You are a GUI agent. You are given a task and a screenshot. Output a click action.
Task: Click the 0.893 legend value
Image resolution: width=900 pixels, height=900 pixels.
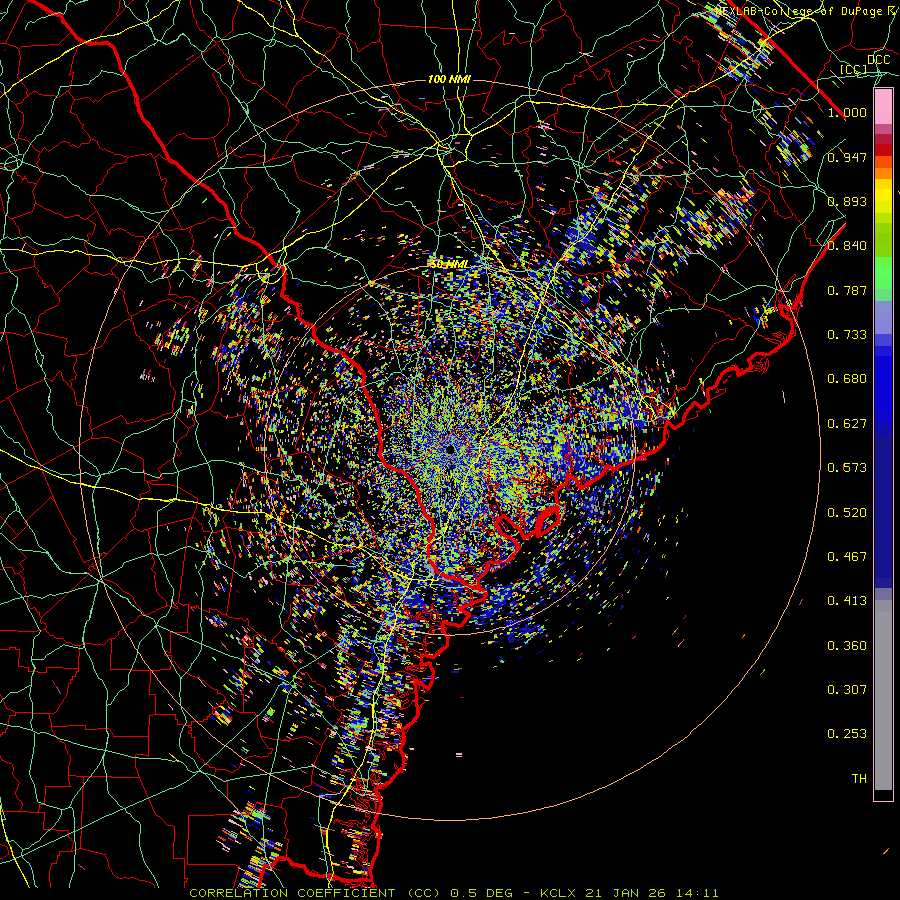pyautogui.click(x=847, y=201)
